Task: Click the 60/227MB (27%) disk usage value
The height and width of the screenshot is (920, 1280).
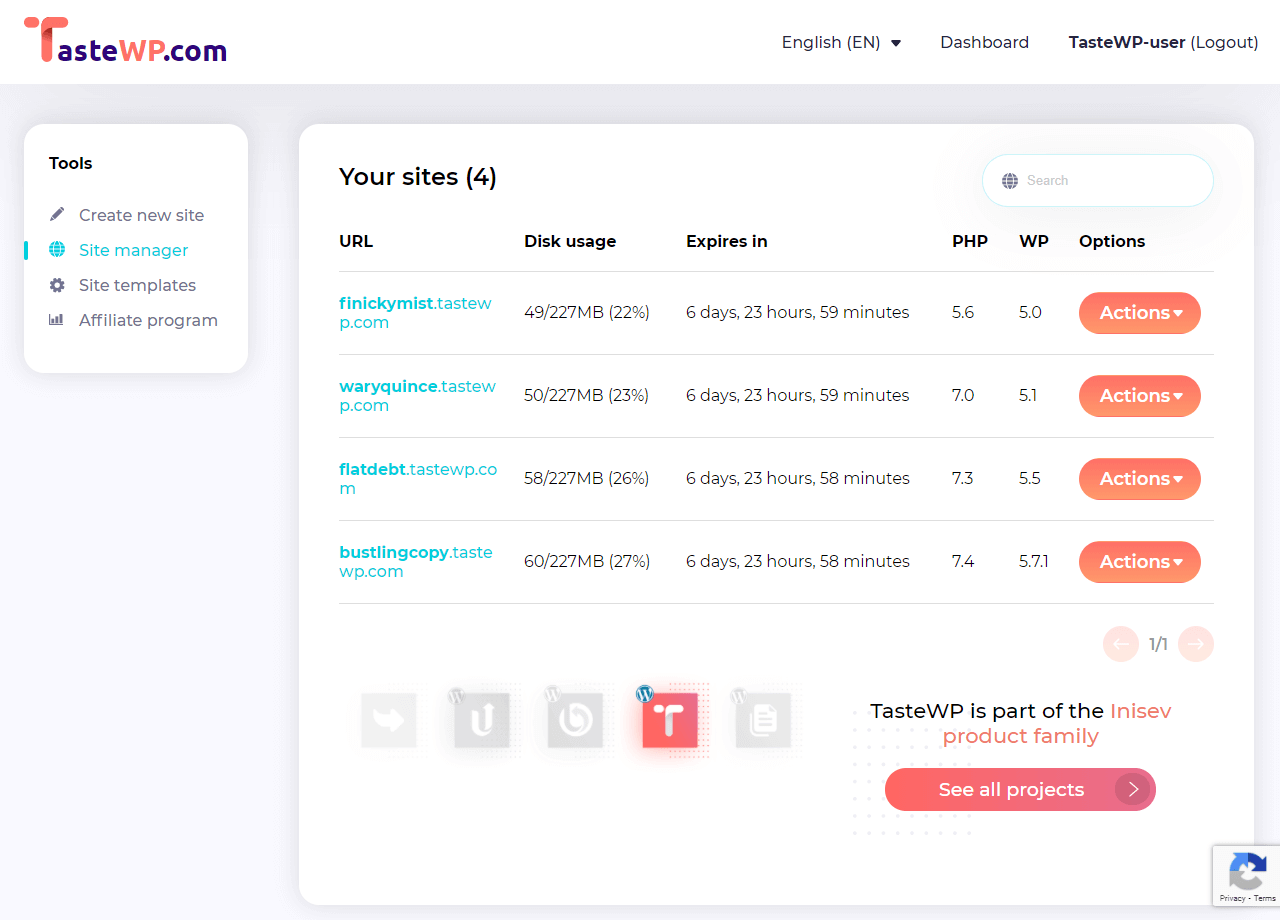Action: point(587,562)
